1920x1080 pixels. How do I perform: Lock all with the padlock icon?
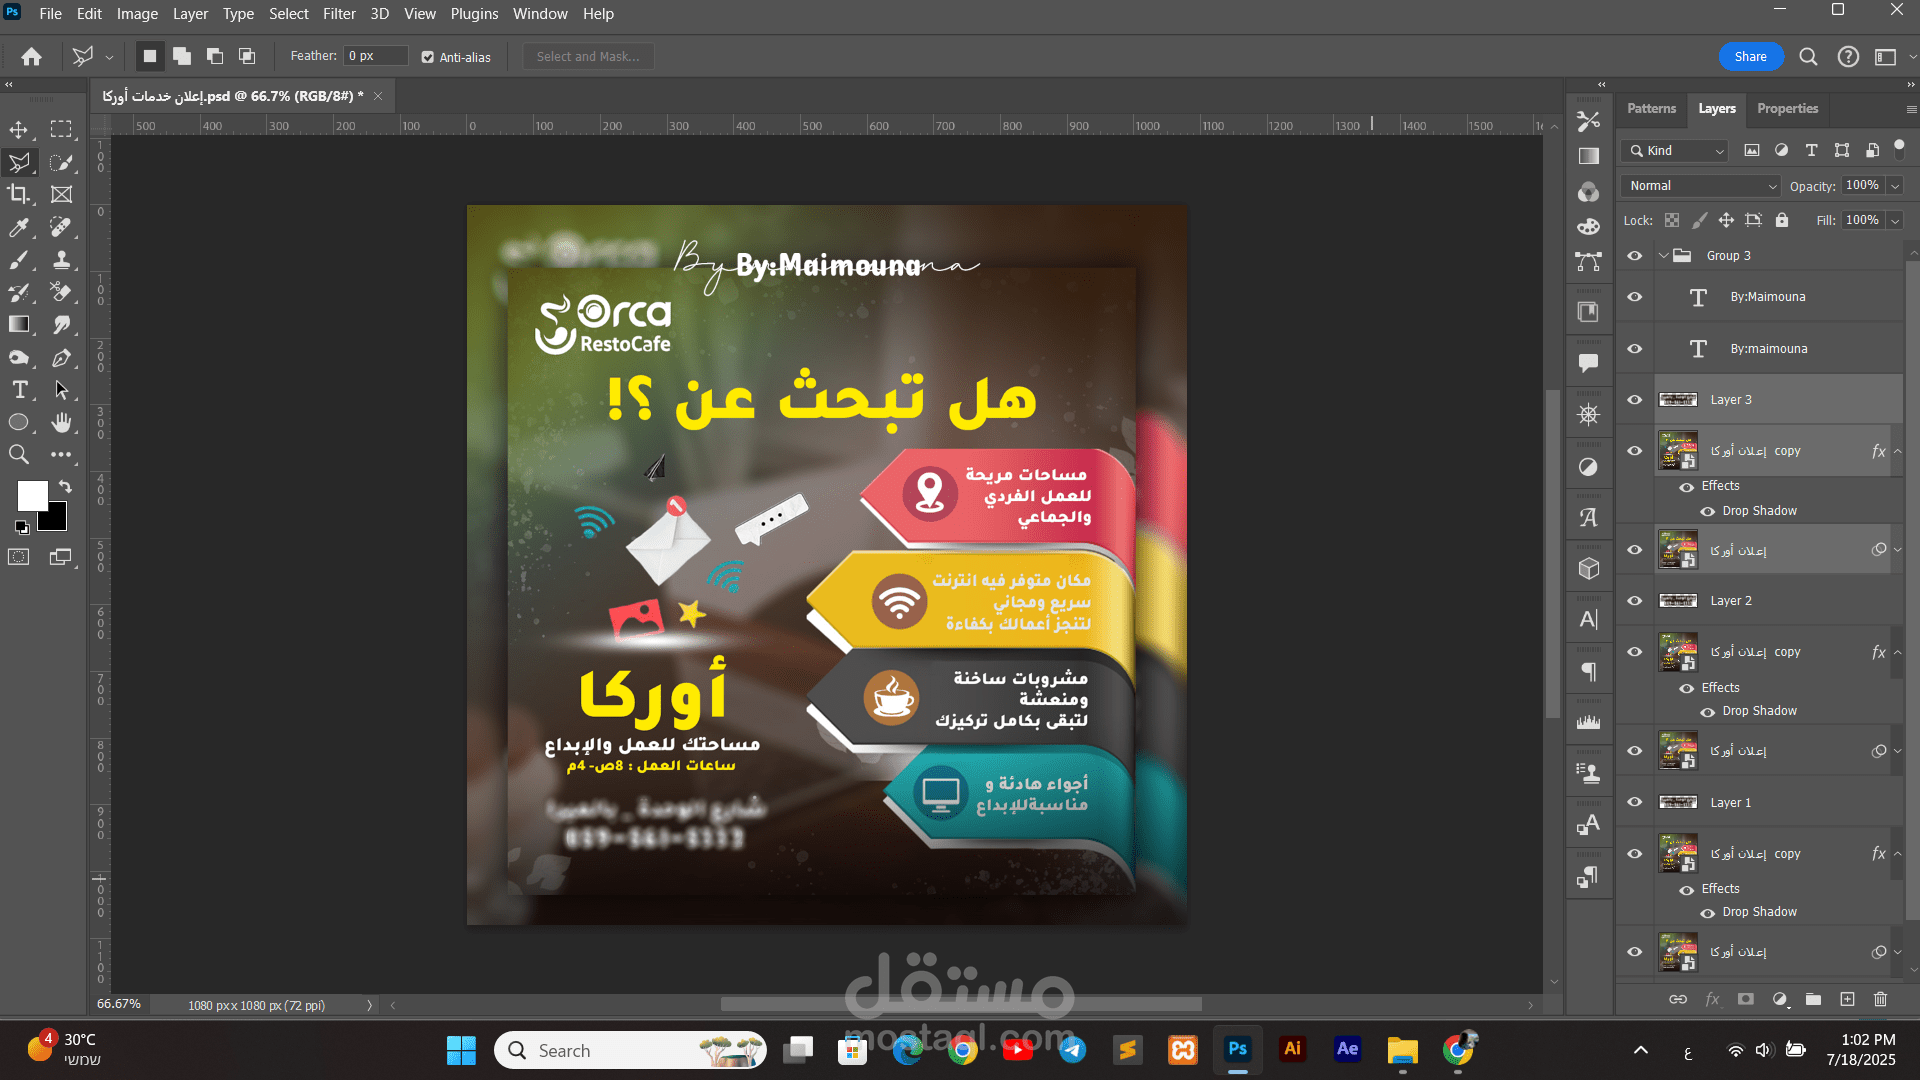(x=1782, y=220)
